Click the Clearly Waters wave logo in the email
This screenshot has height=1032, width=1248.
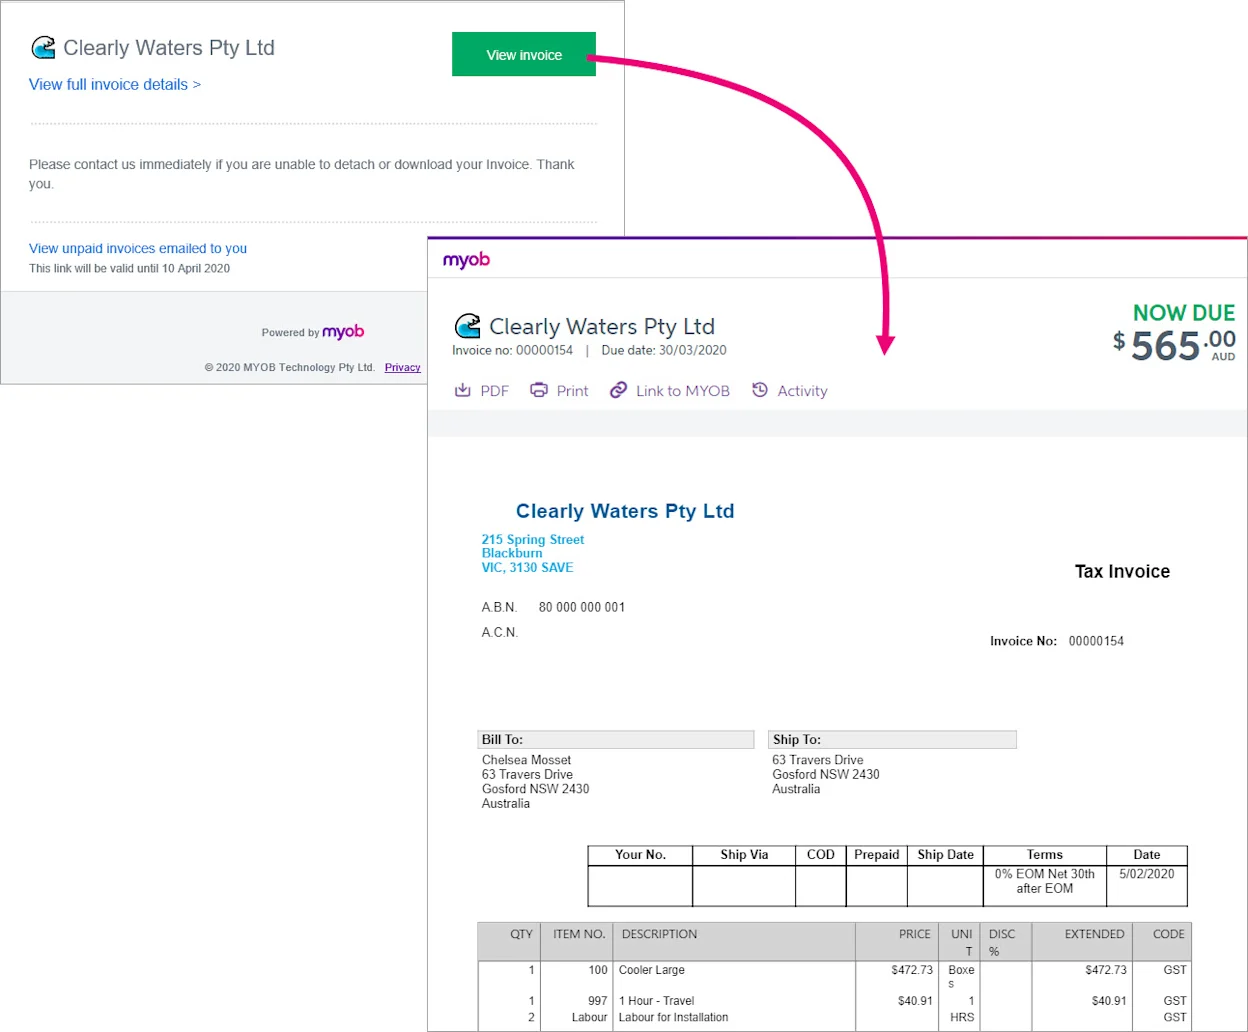(x=43, y=46)
